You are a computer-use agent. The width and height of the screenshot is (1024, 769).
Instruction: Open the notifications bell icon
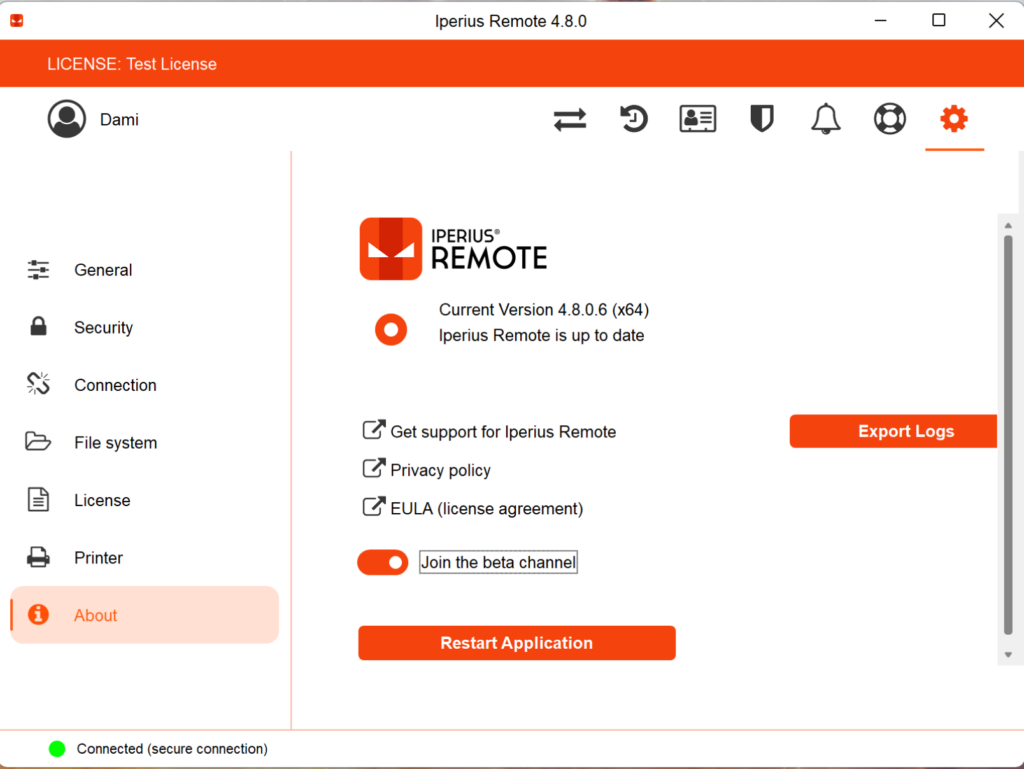click(x=825, y=119)
